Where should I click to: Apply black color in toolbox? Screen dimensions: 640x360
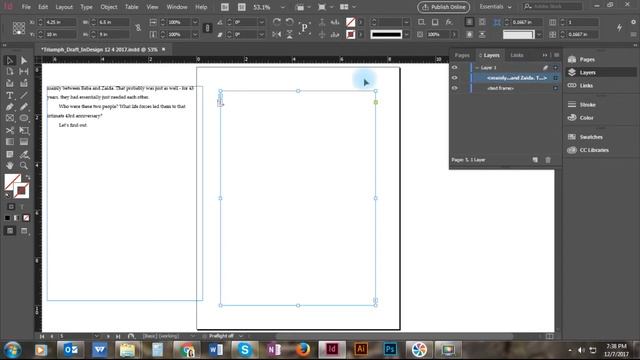[7, 218]
